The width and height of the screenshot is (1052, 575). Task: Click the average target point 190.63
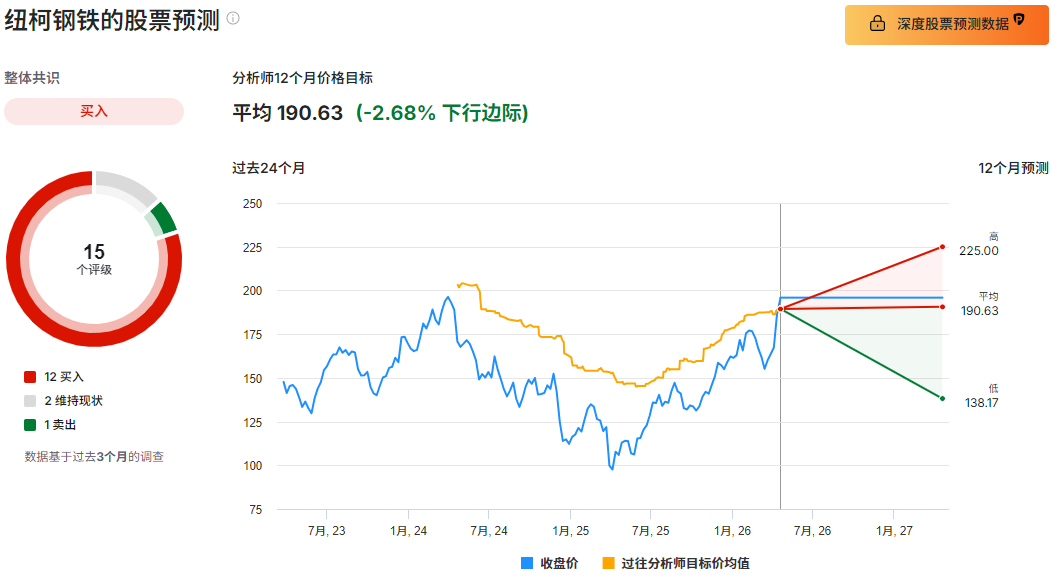[x=942, y=307]
